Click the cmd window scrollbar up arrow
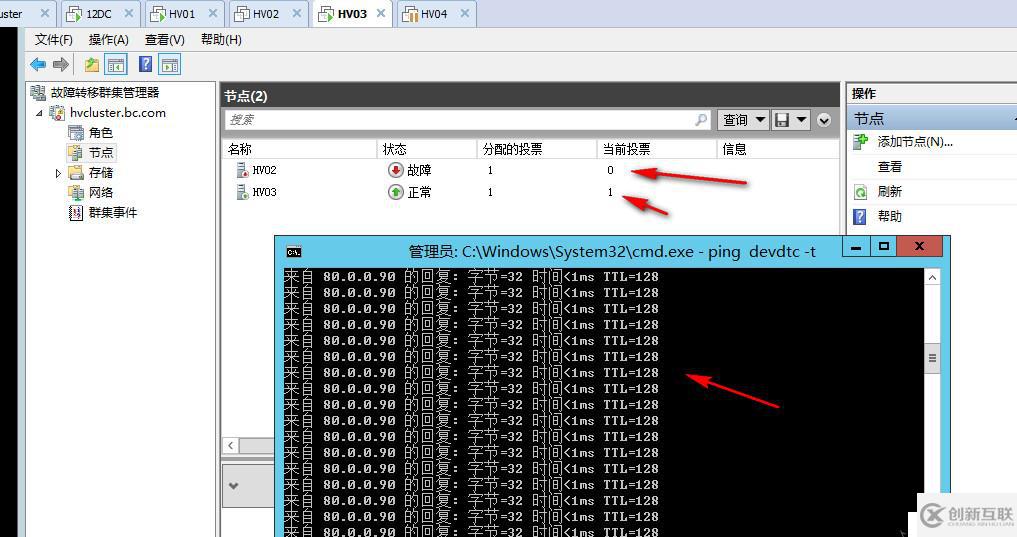This screenshot has height=537, width=1017. (x=932, y=278)
